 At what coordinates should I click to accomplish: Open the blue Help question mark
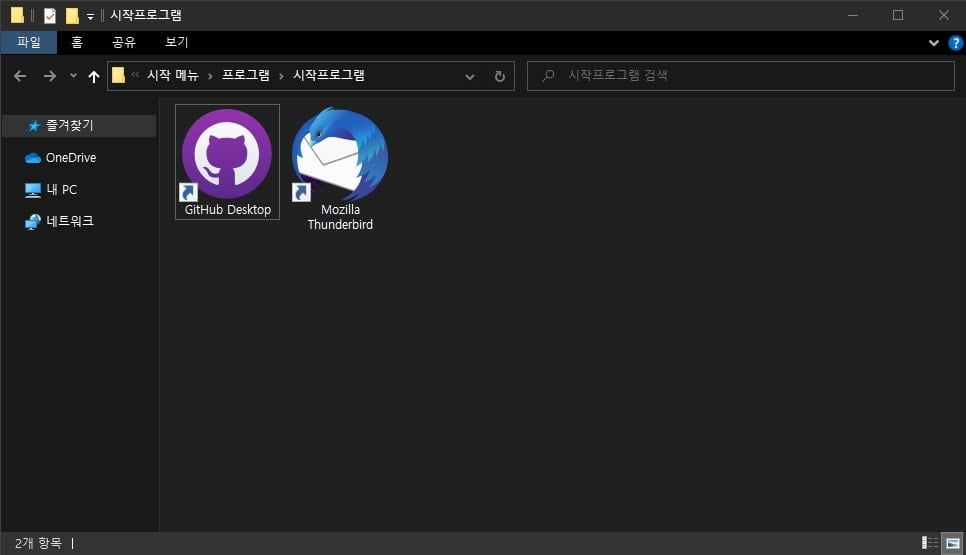(956, 43)
